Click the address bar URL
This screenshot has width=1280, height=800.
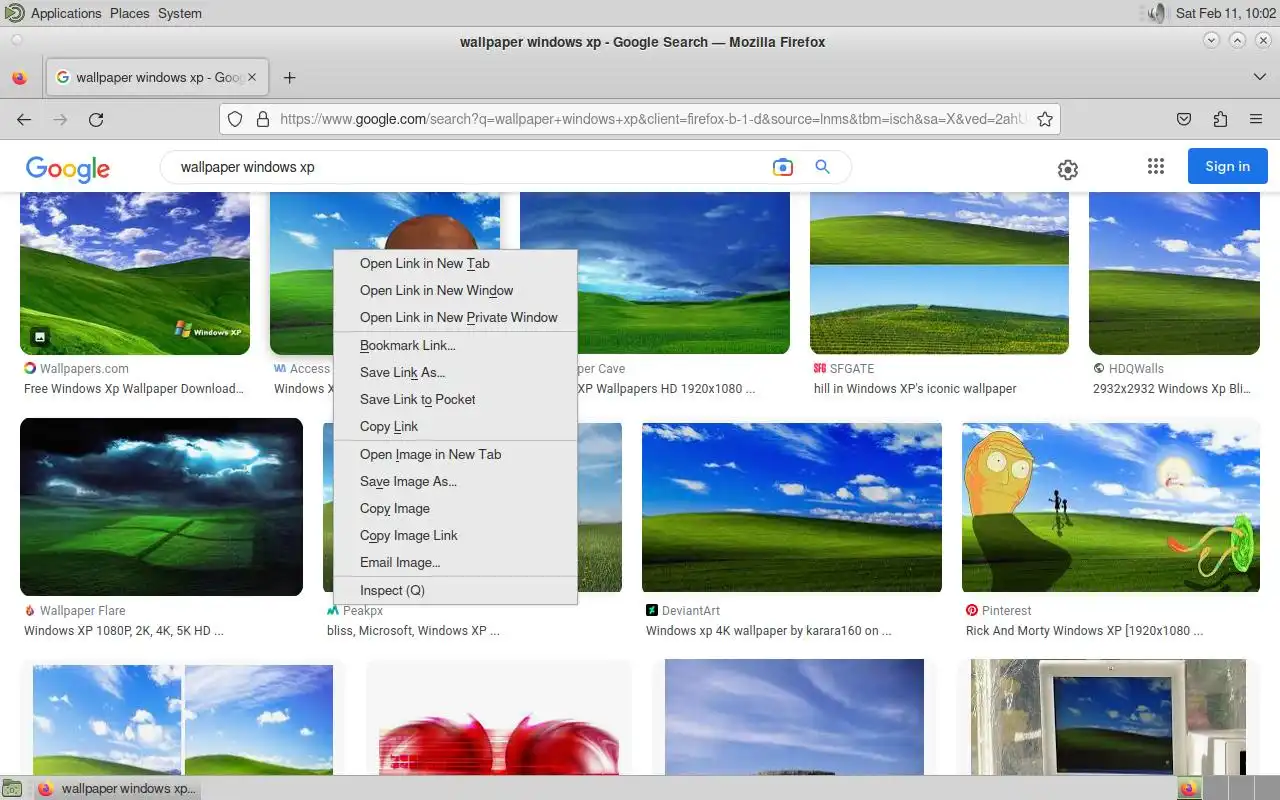(x=653, y=119)
